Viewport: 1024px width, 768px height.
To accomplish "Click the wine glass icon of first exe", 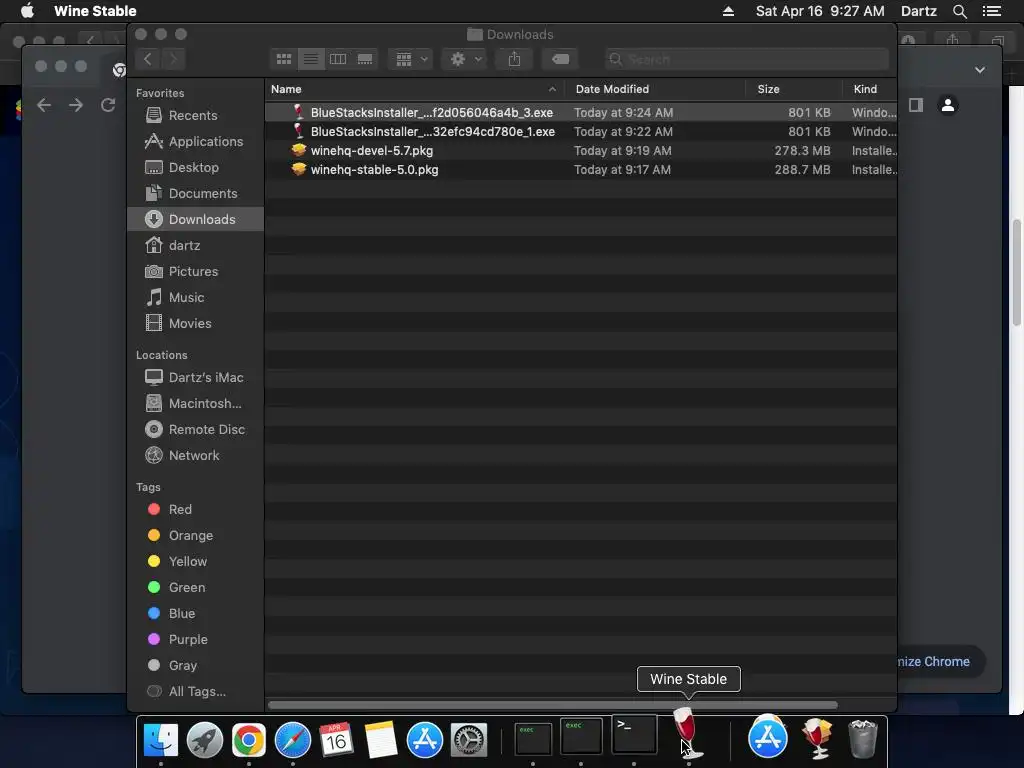I will [x=298, y=112].
